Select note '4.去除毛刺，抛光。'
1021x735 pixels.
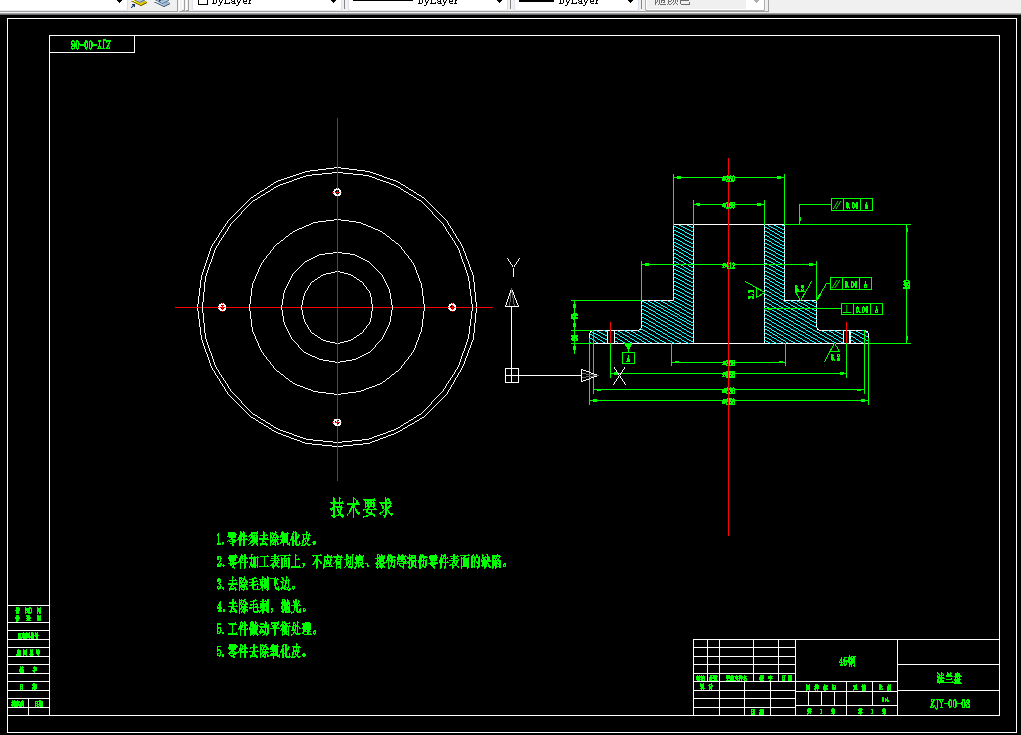tap(261, 606)
